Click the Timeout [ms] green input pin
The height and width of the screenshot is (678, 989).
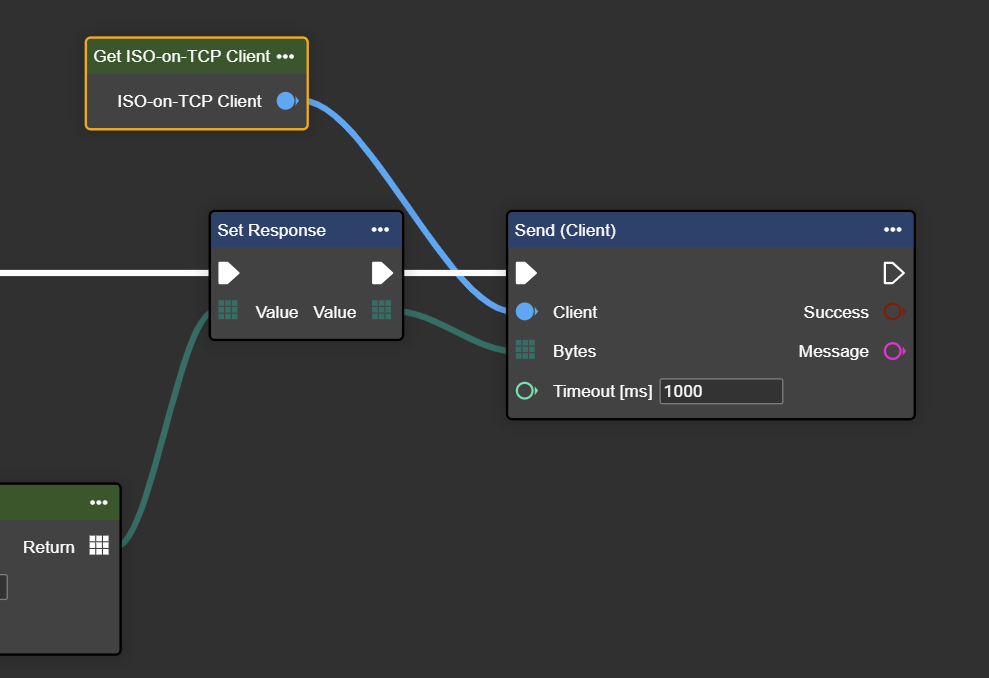[526, 391]
